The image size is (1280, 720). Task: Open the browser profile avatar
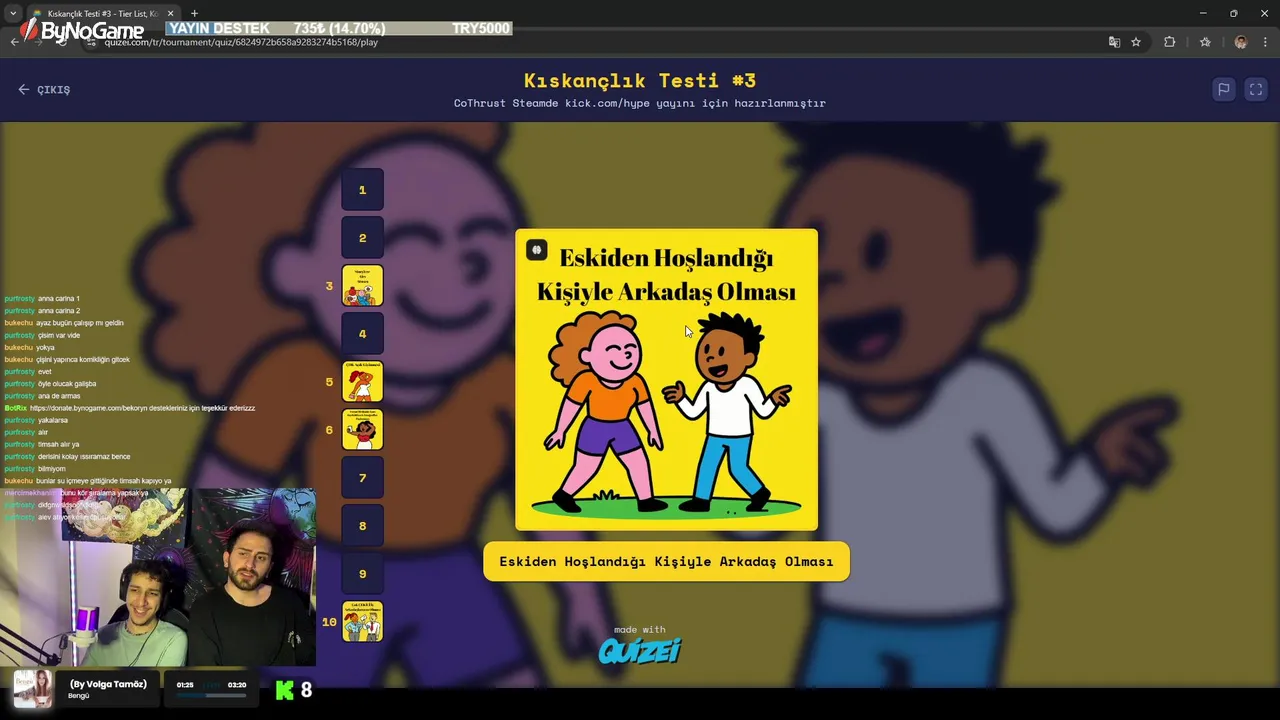point(1241,42)
